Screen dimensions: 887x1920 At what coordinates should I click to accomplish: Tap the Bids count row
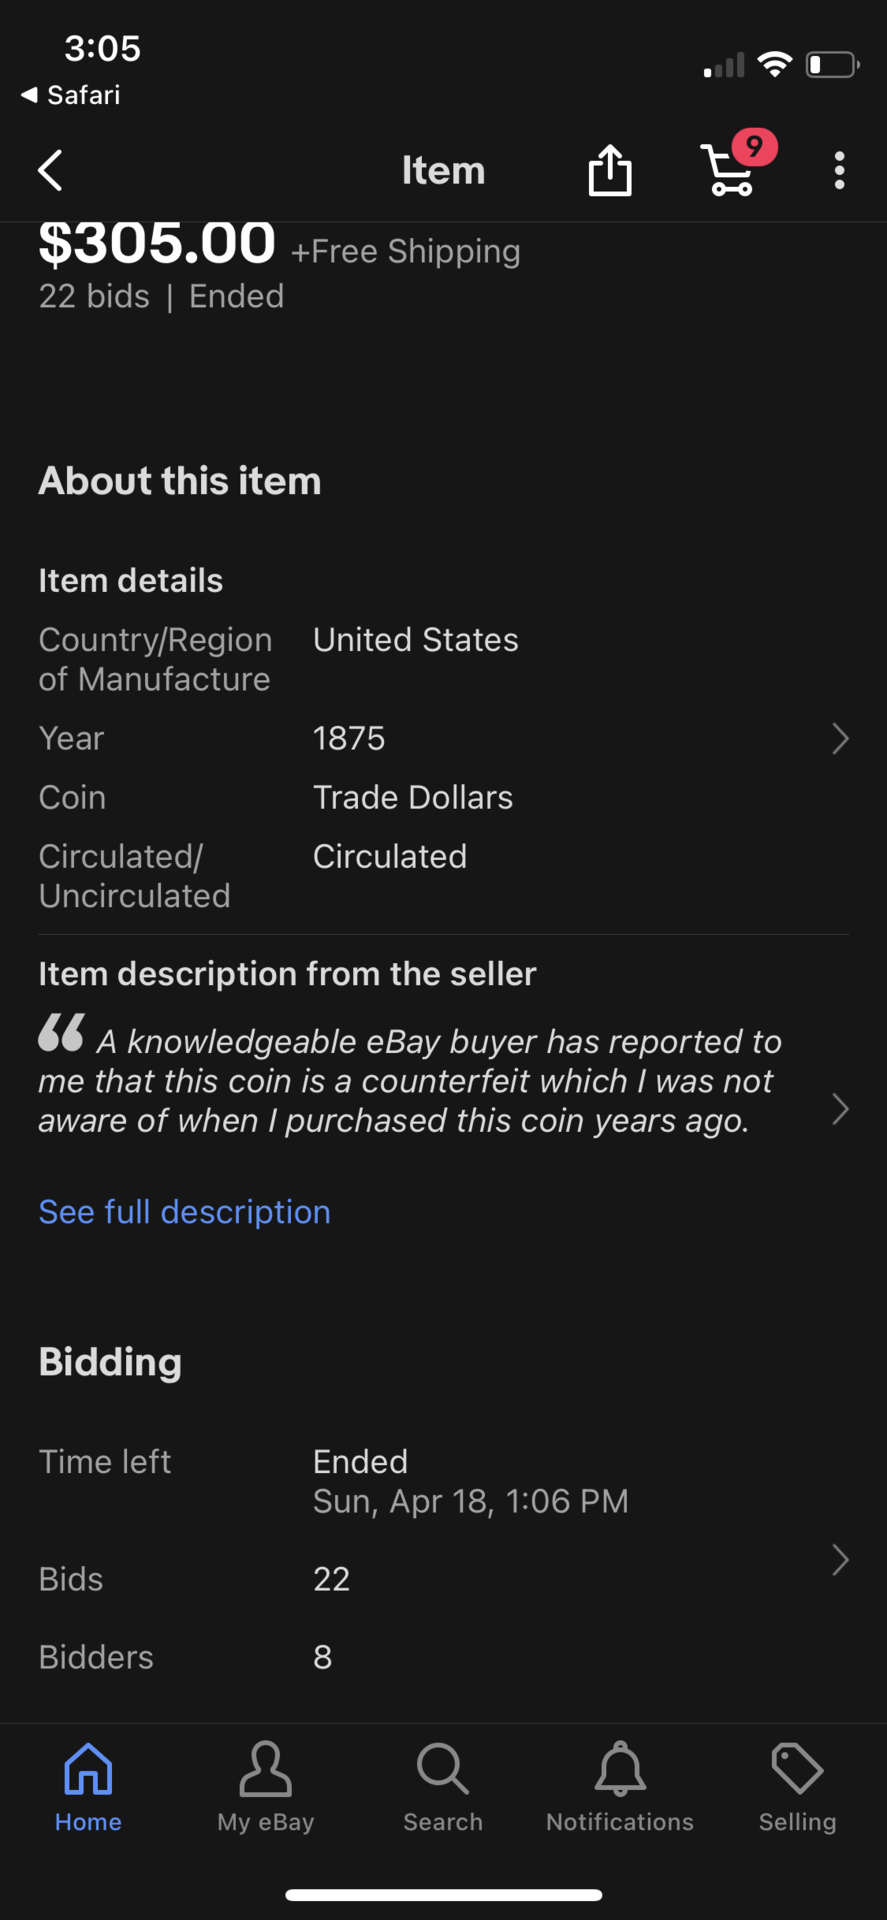click(x=330, y=1579)
